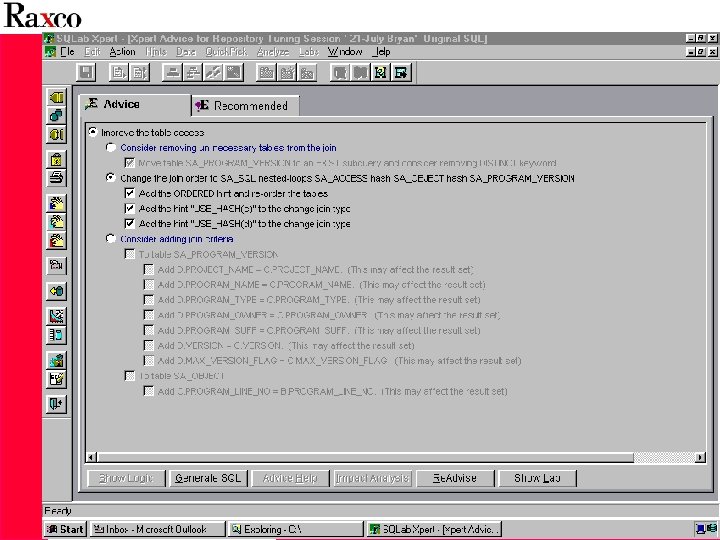This screenshot has width=720, height=540.
Task: Click the open book icon in toolbar
Action: coord(360,73)
